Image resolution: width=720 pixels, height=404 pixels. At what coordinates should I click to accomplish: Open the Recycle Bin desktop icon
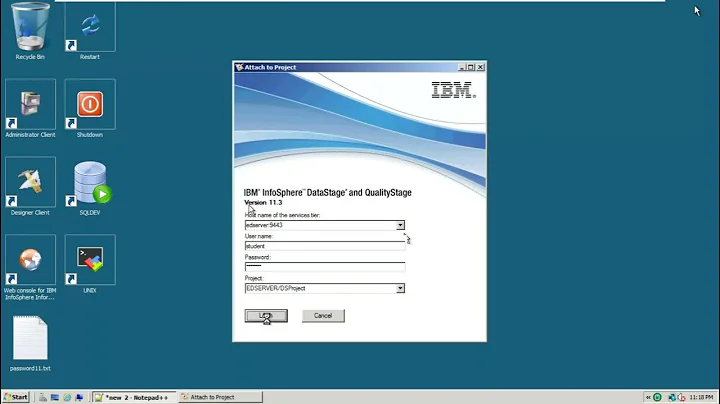click(30, 27)
